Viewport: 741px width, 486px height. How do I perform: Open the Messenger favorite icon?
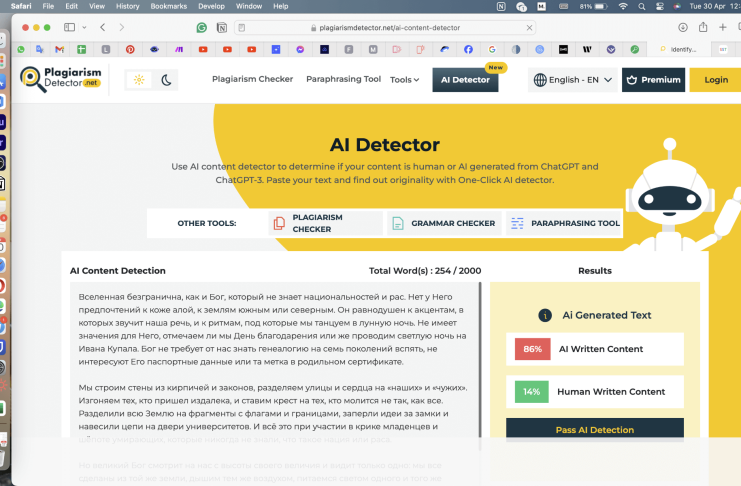(300, 49)
